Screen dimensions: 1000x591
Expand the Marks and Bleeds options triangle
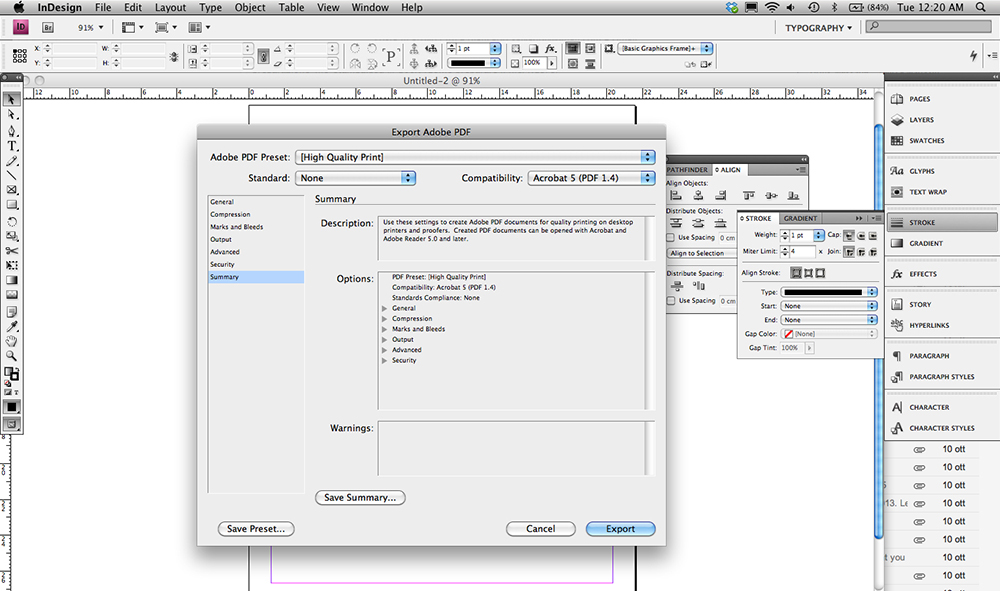(x=385, y=329)
